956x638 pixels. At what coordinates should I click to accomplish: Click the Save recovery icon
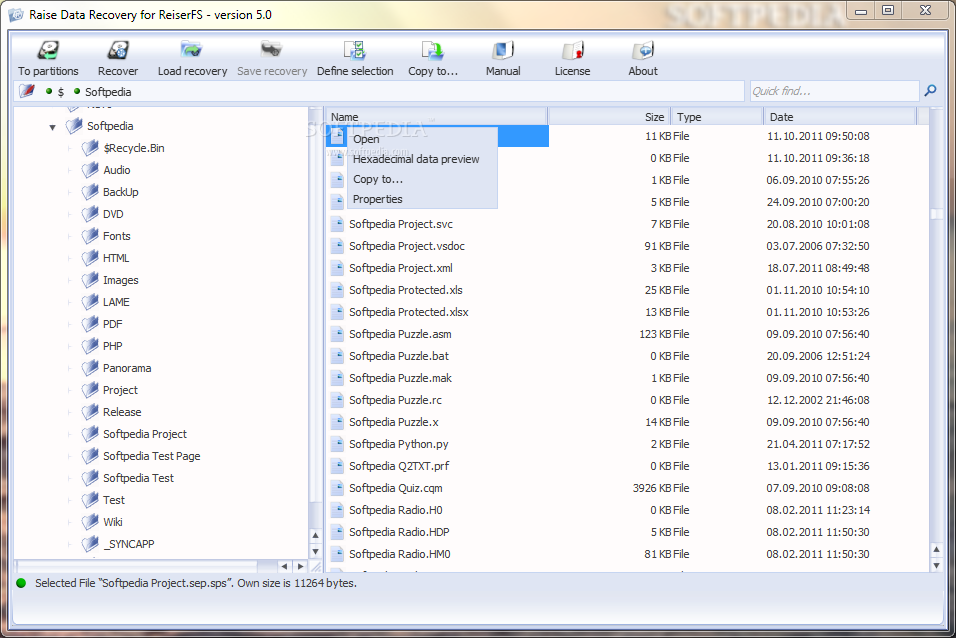[x=271, y=50]
